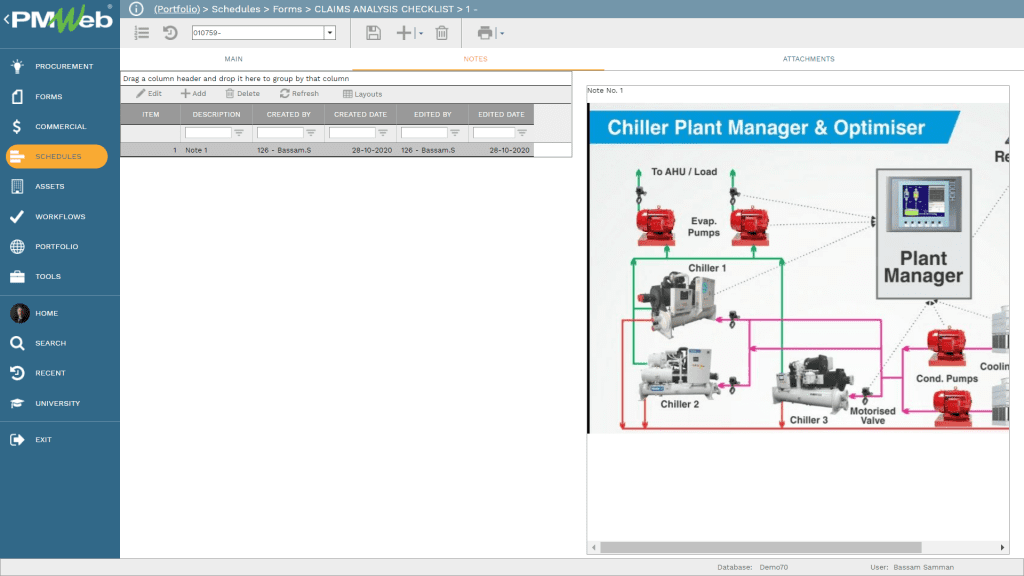Sort by the Description column header
1024x576 pixels.
coord(216,114)
